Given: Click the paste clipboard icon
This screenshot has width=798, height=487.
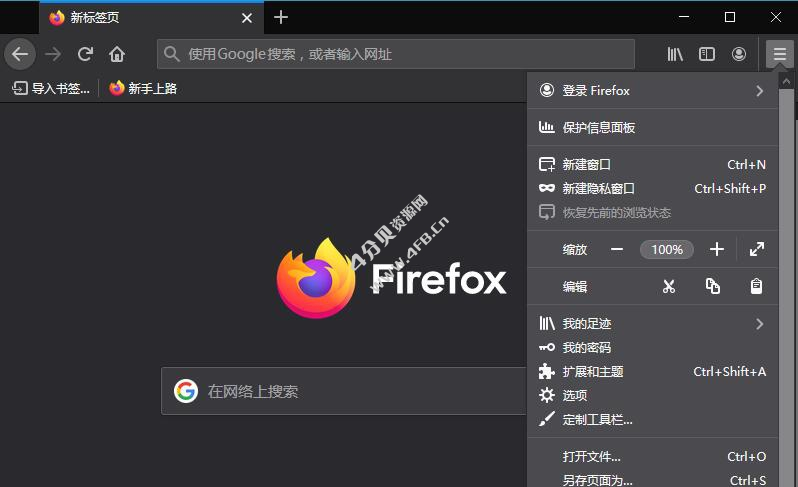Looking at the screenshot, I should pyautogui.click(x=757, y=287).
